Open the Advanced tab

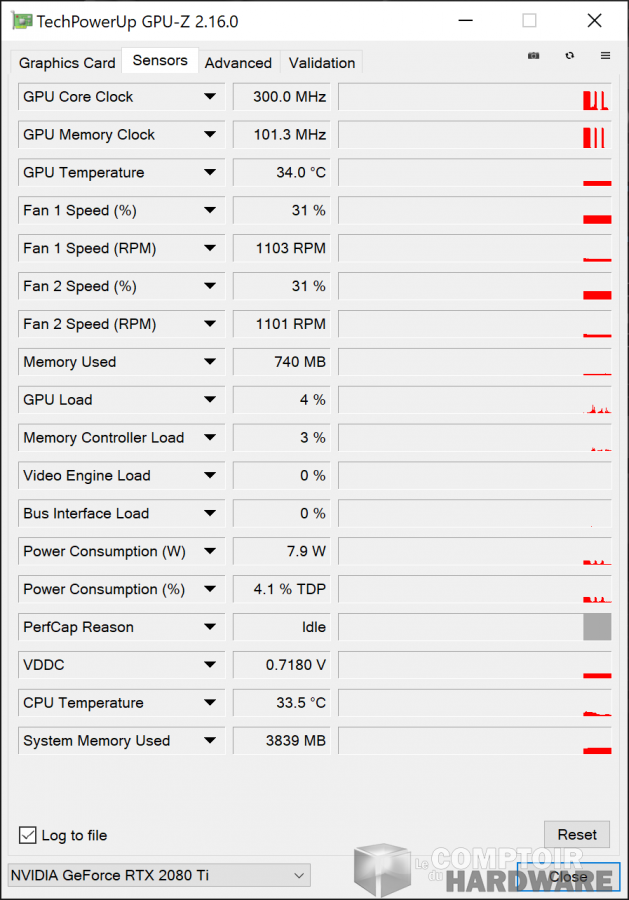pos(238,62)
